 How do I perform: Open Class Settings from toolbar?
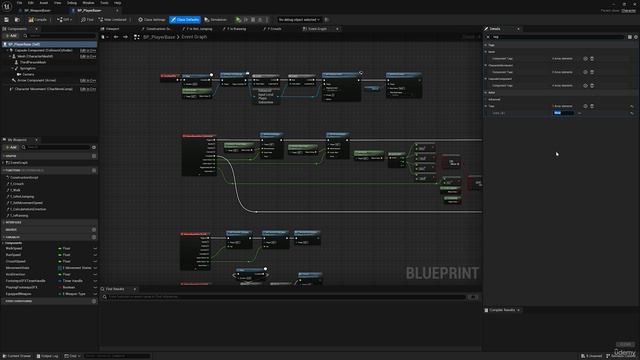pyautogui.click(x=152, y=20)
